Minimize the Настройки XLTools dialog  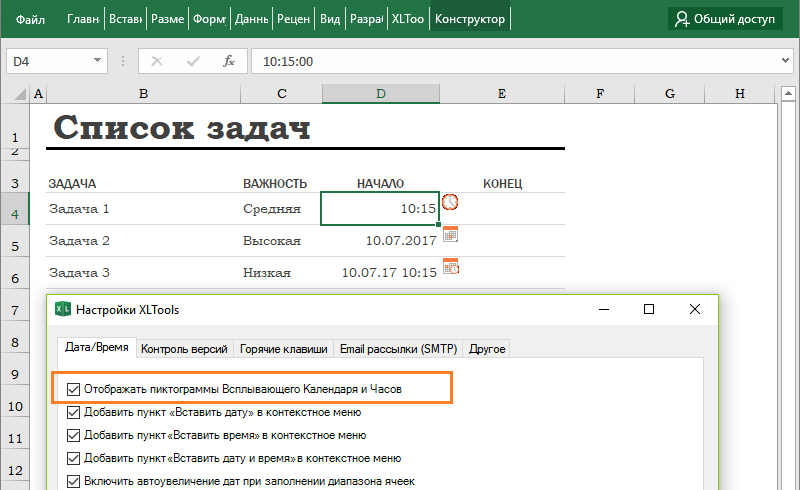(x=604, y=309)
